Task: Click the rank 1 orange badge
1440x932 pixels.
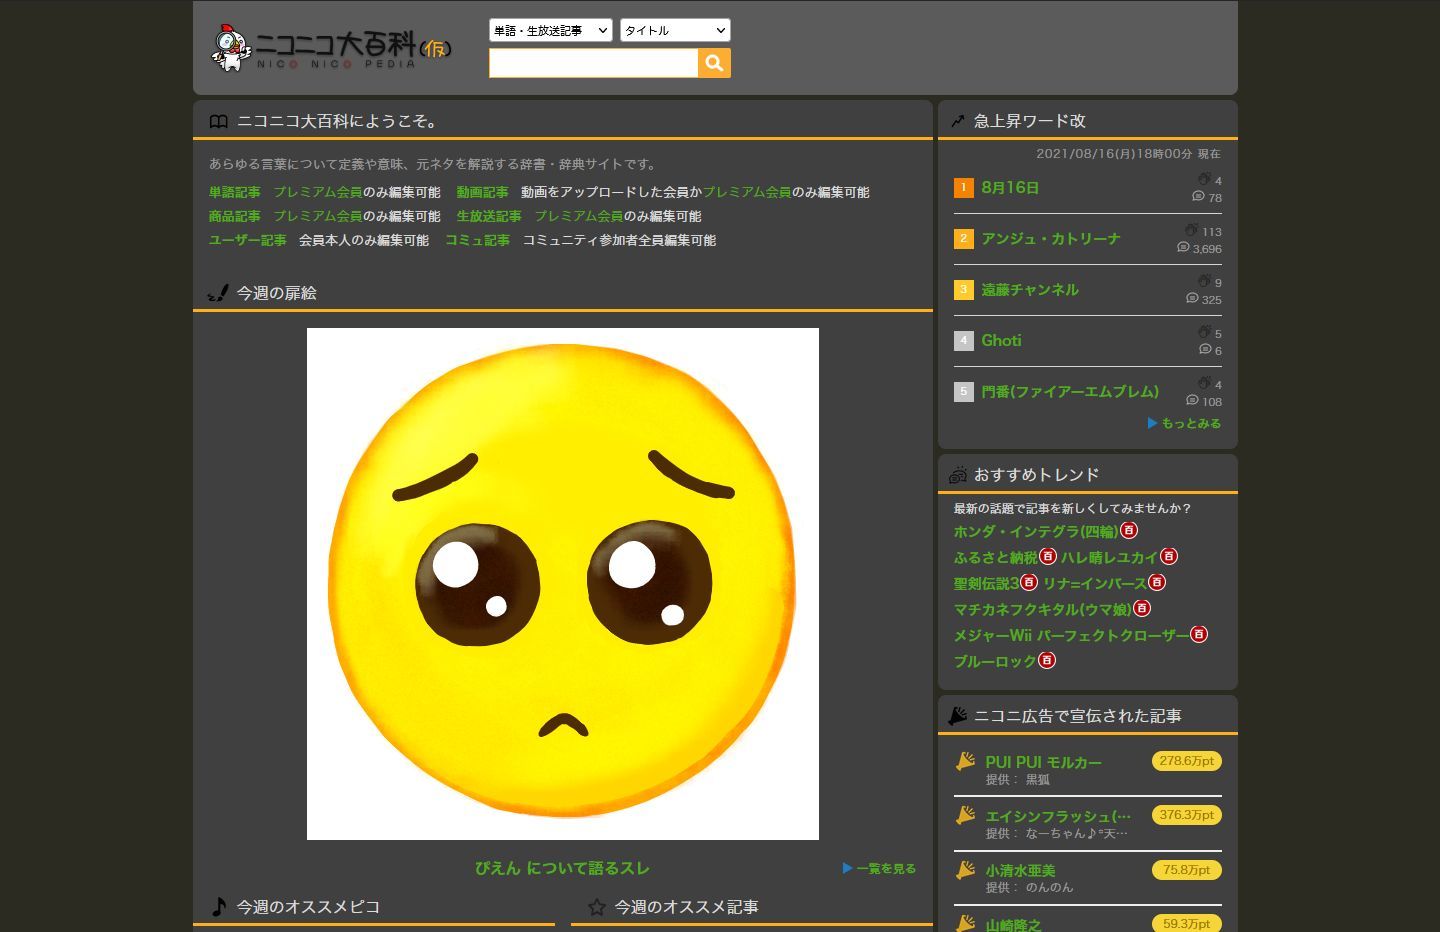Action: [964, 187]
